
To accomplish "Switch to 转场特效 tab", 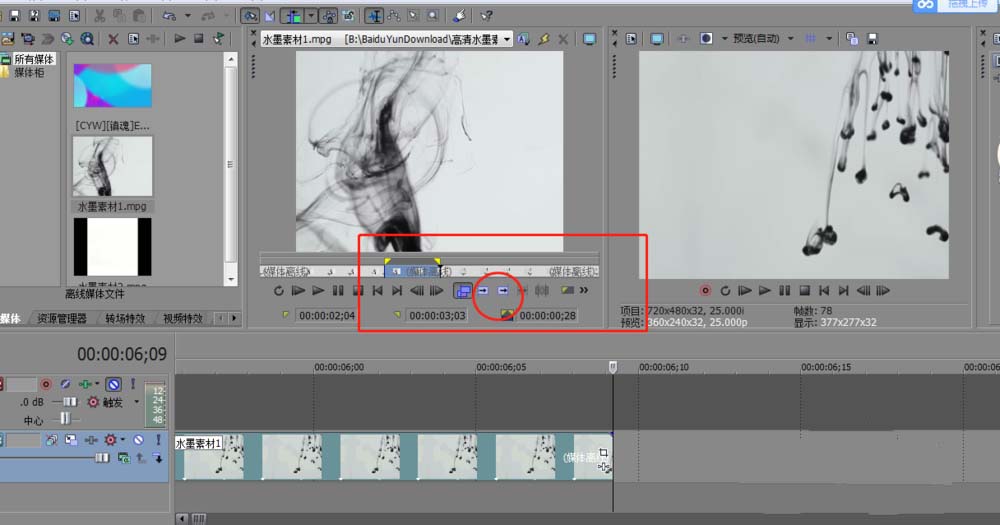I will pos(125,318).
